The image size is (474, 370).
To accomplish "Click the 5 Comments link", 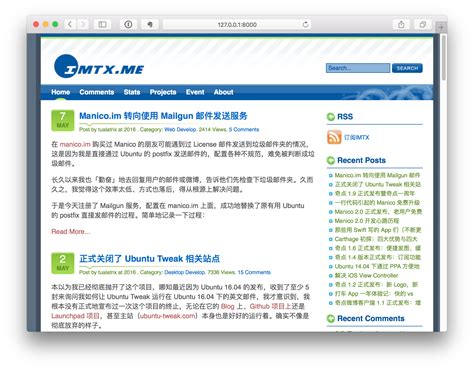I will point(244,129).
